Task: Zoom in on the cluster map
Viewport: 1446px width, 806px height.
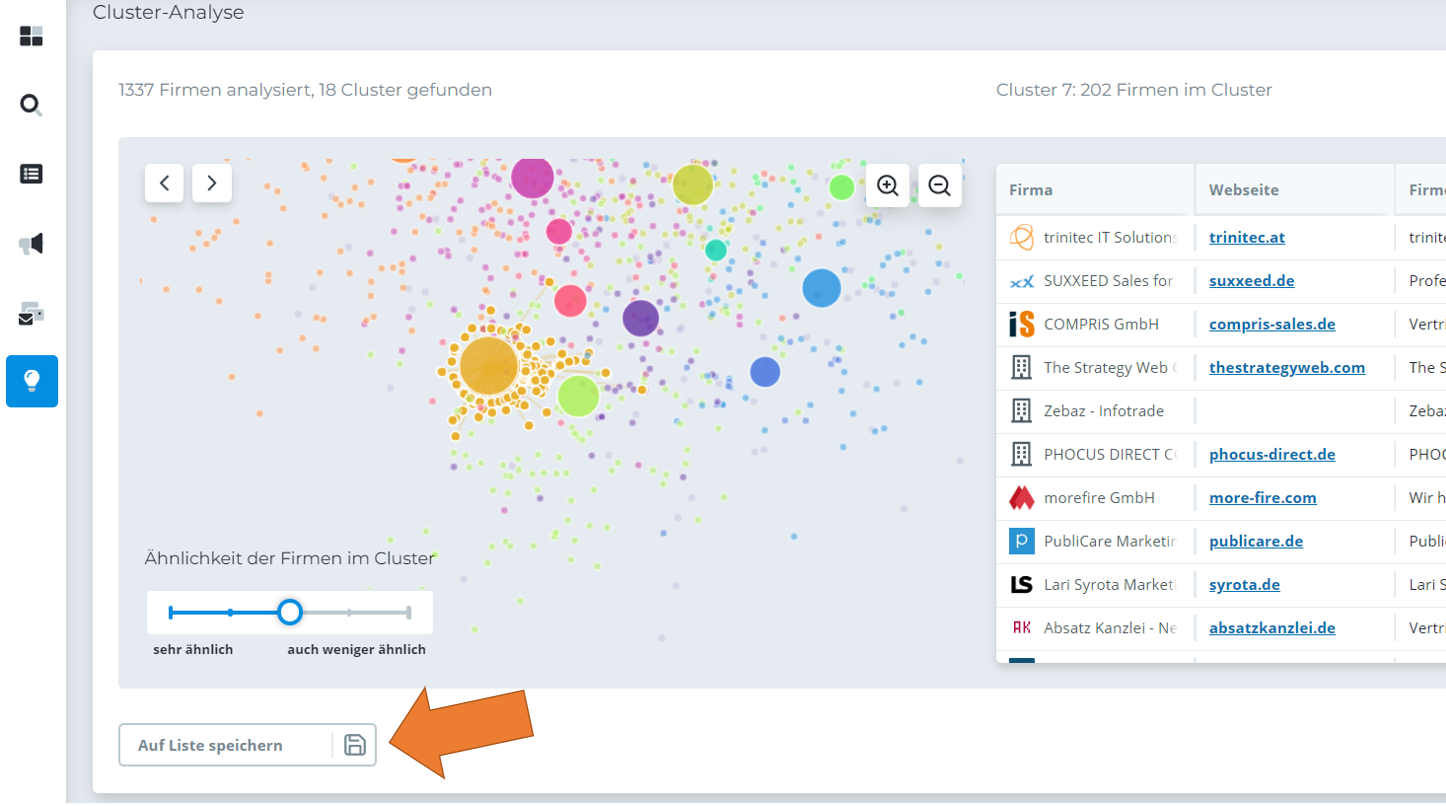Action: click(x=887, y=185)
